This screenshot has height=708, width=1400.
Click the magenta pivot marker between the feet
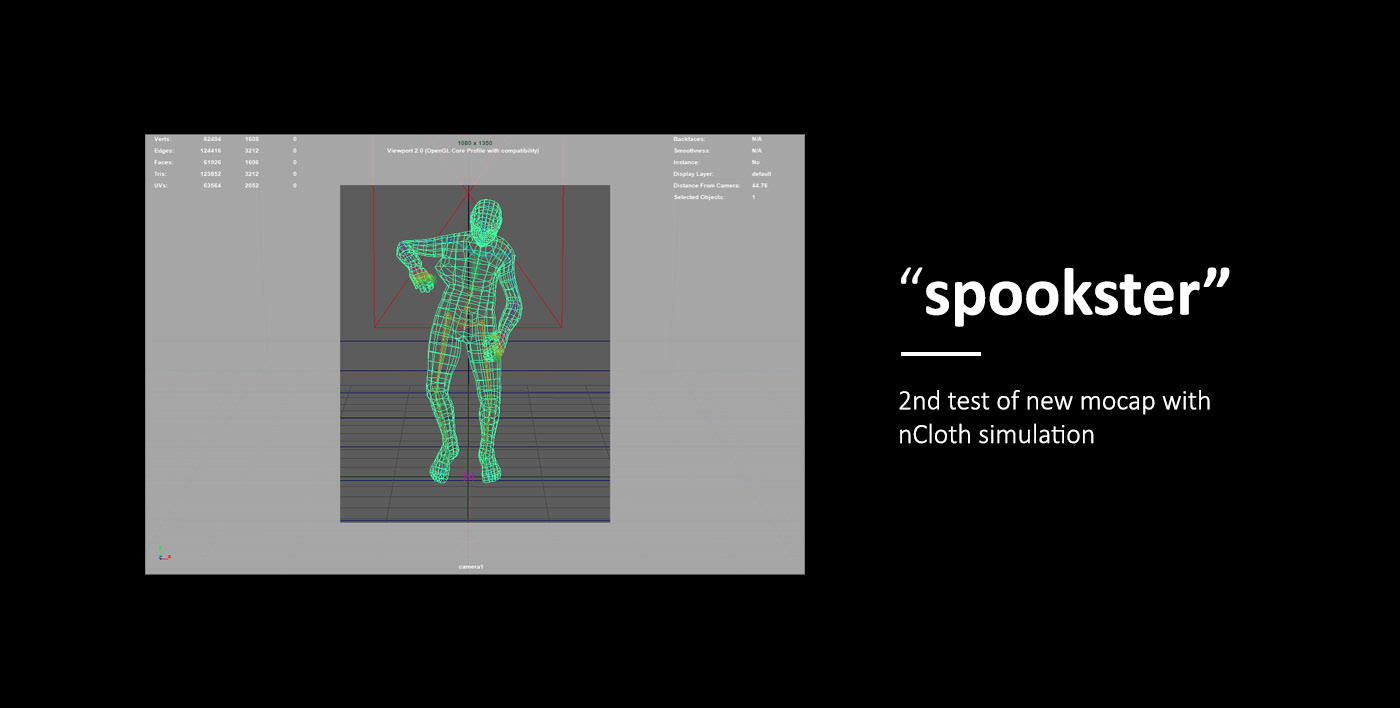tap(468, 476)
